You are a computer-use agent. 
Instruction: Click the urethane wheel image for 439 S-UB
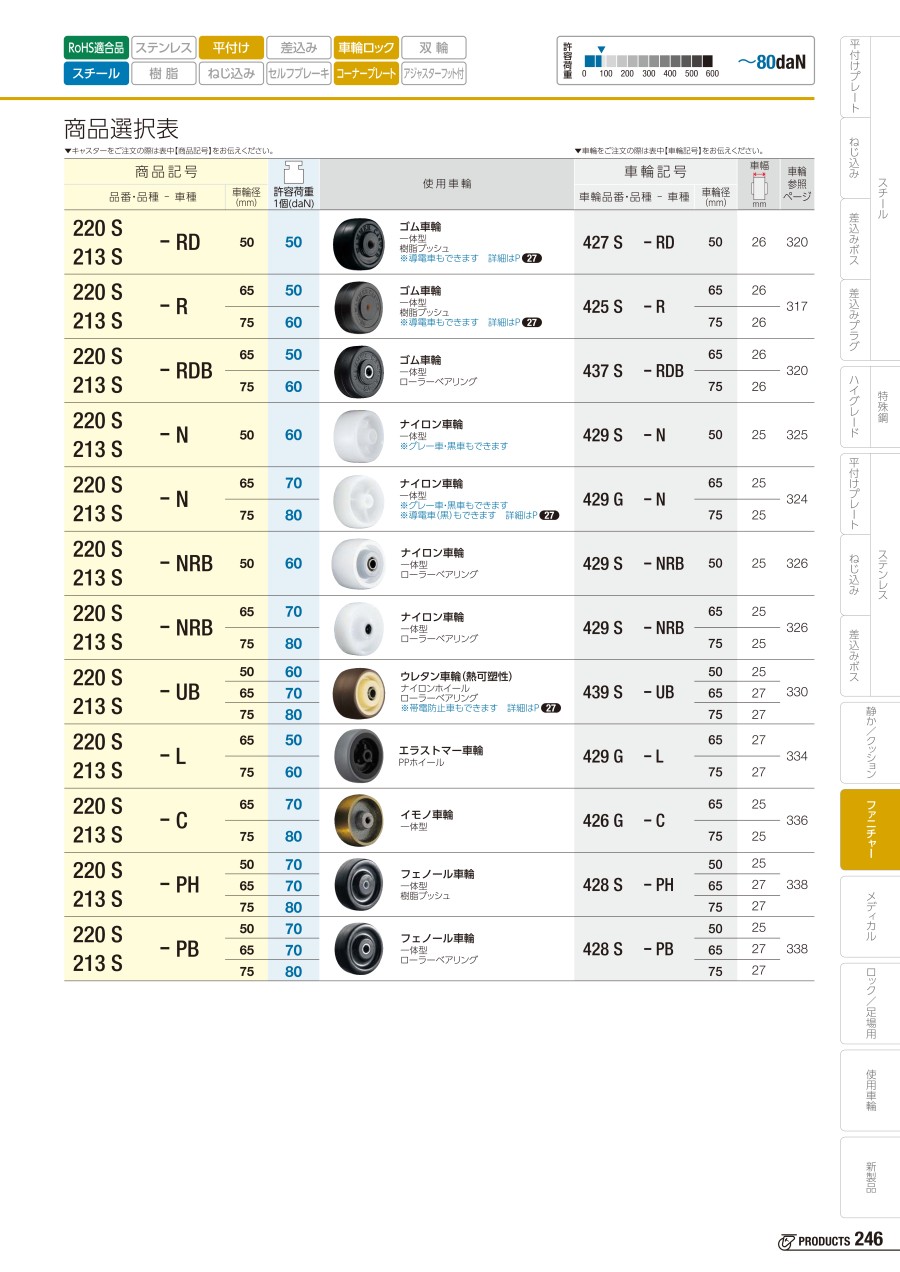(356, 692)
